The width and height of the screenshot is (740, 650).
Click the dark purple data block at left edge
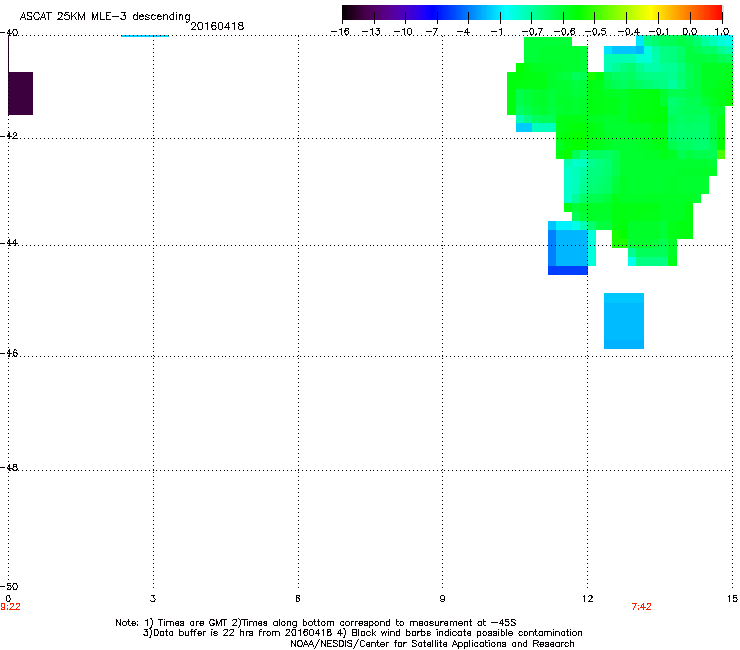[21, 93]
